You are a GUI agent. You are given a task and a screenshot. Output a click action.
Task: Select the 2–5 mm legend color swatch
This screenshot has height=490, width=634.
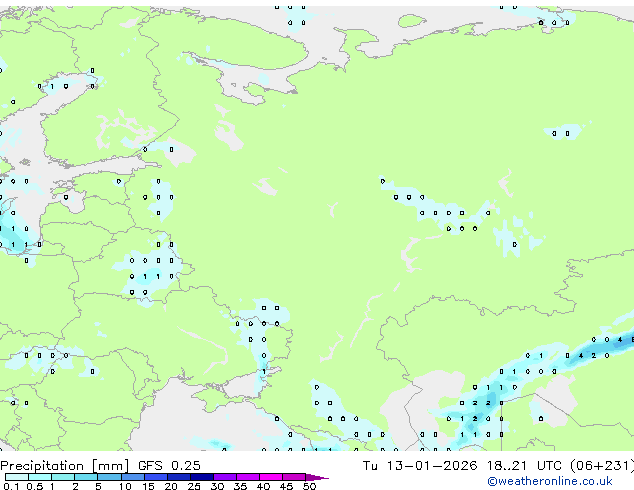click(x=86, y=477)
